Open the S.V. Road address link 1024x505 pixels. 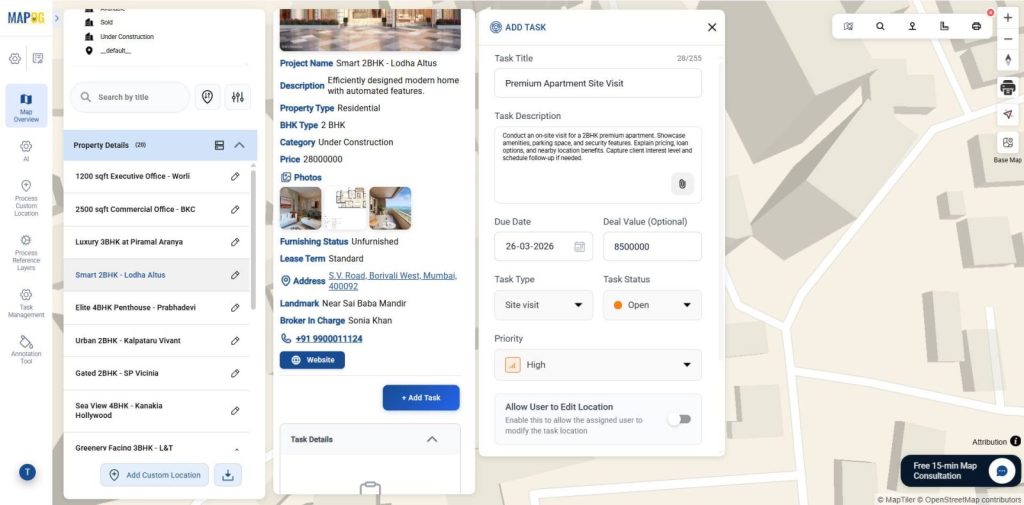[x=393, y=281]
